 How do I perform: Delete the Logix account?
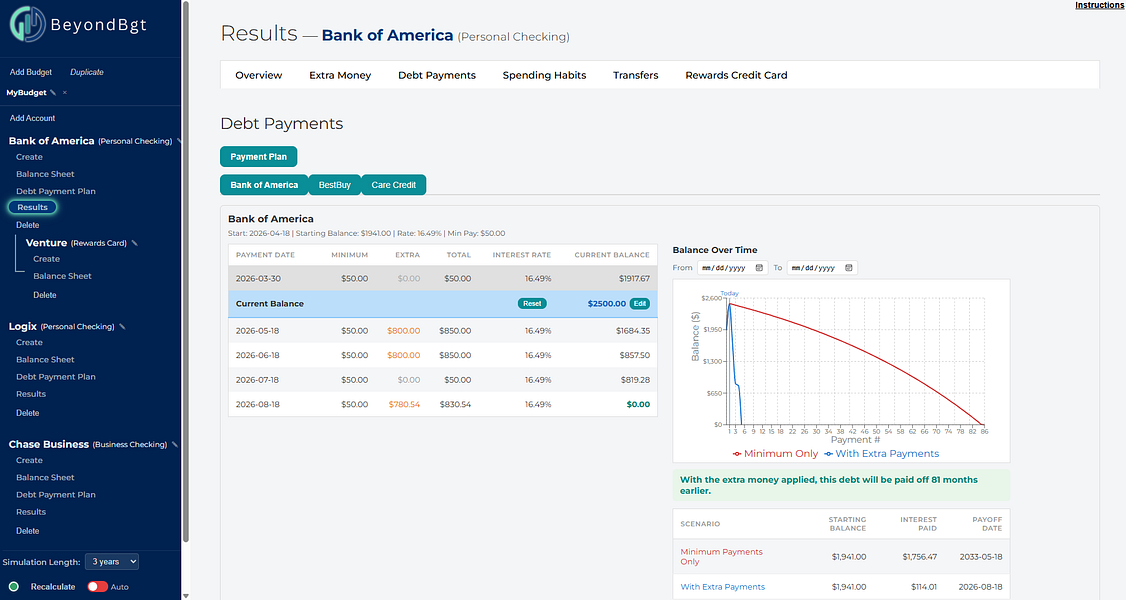[x=27, y=413]
